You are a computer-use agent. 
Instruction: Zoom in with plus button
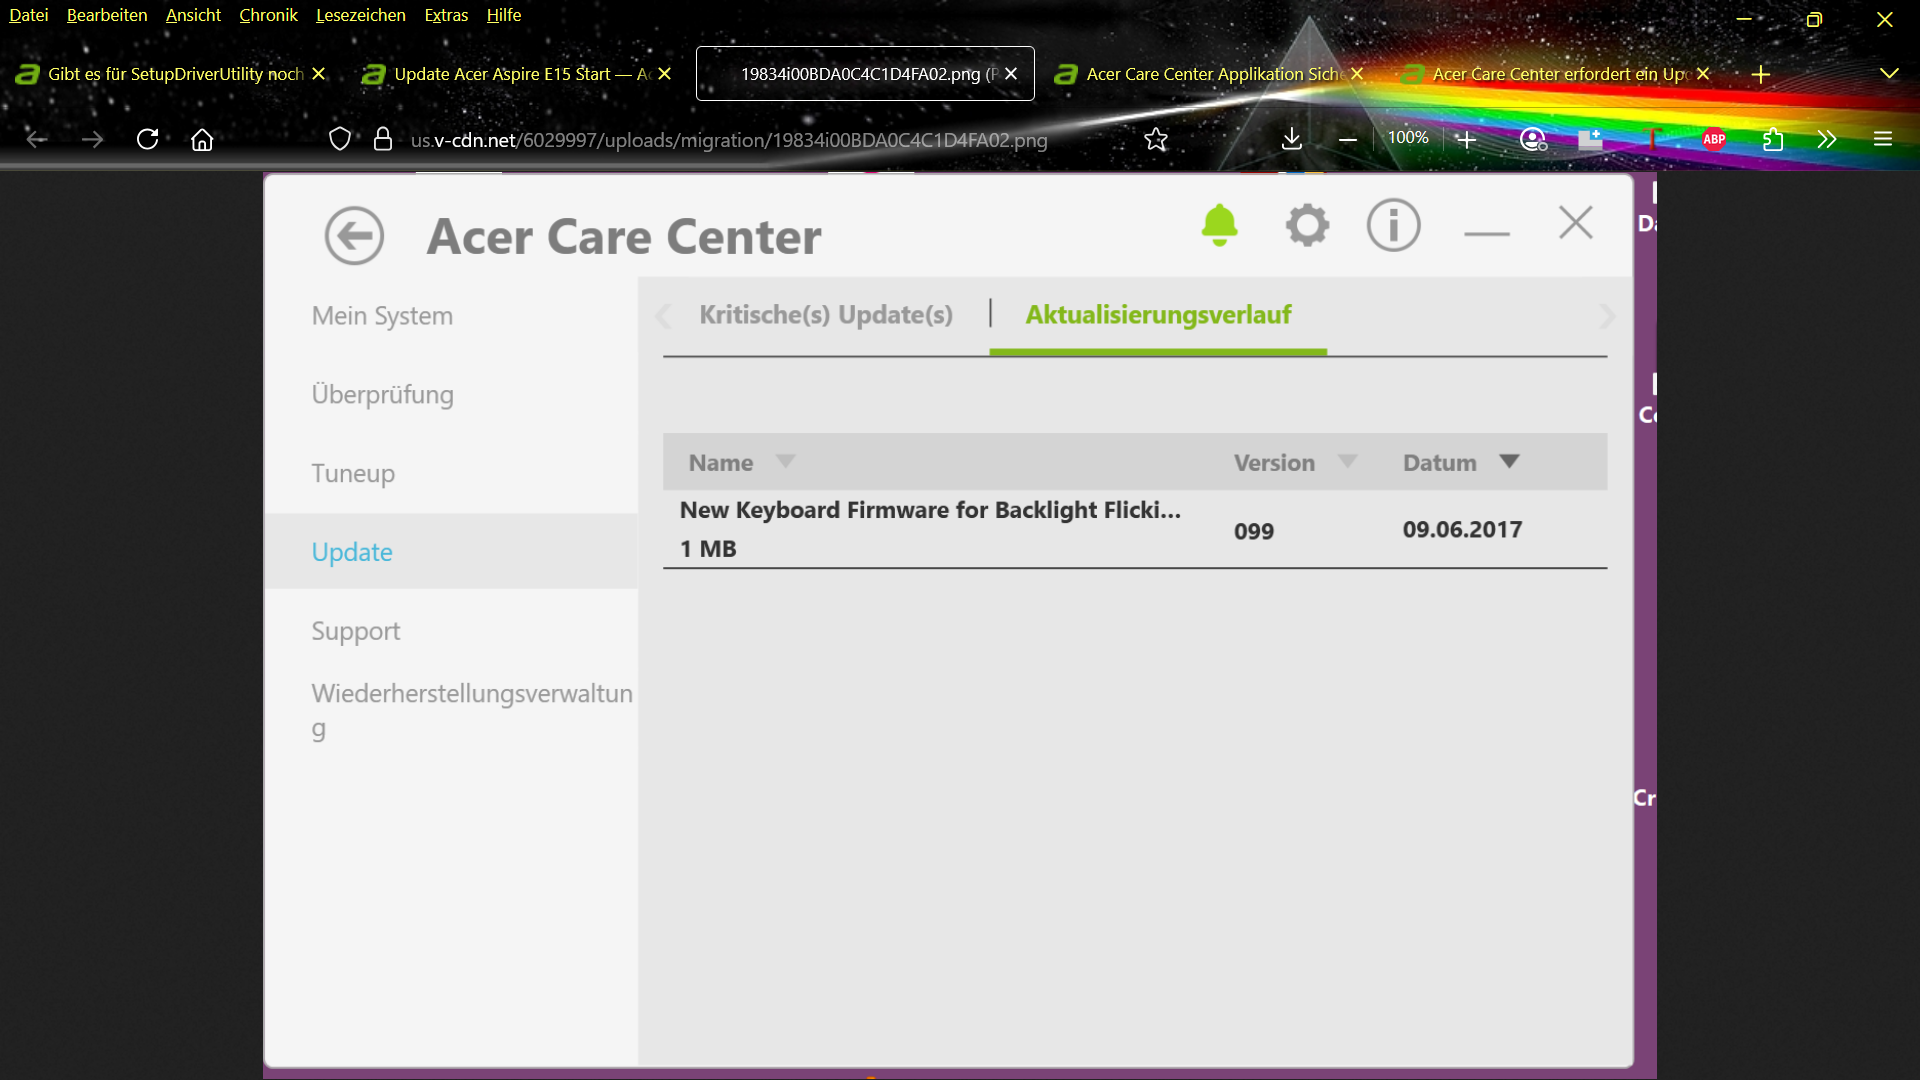[1466, 139]
